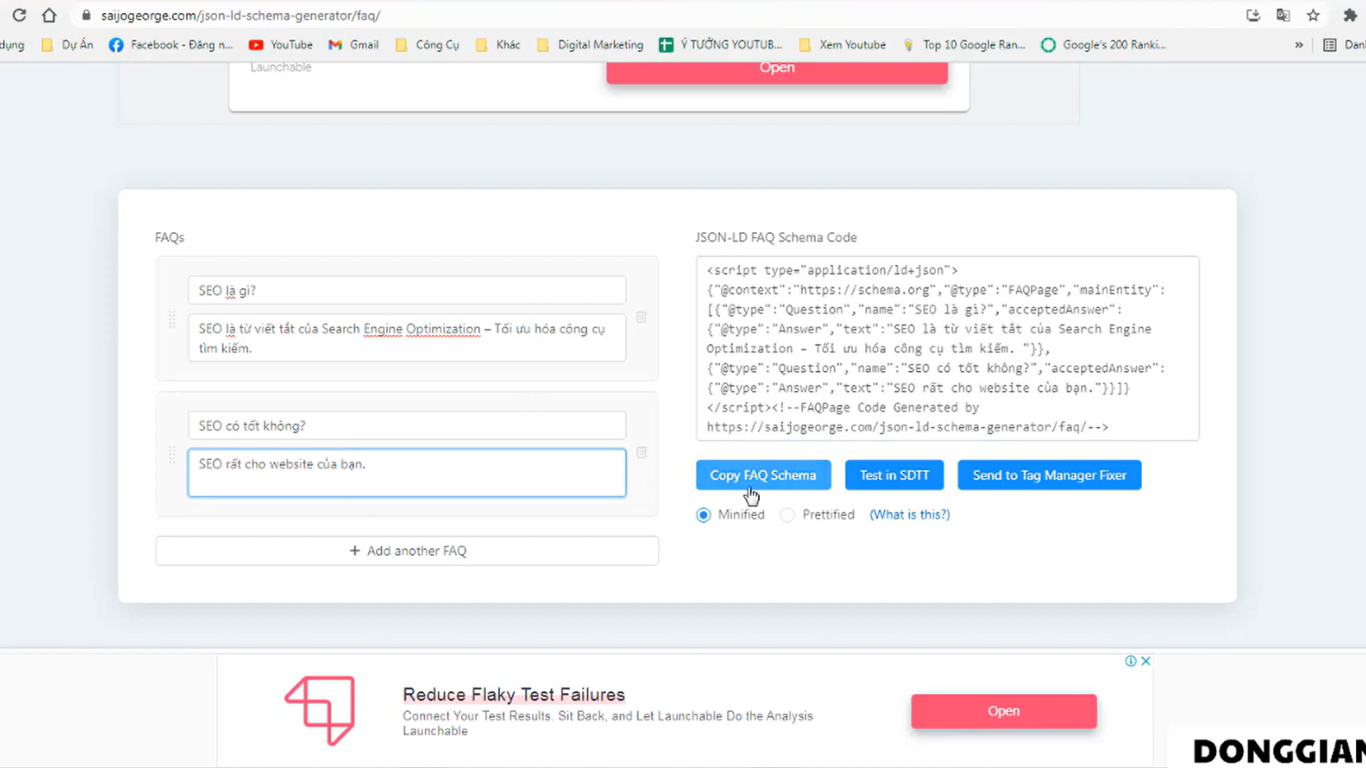Grab the drag handle of the second FAQ

171,455
